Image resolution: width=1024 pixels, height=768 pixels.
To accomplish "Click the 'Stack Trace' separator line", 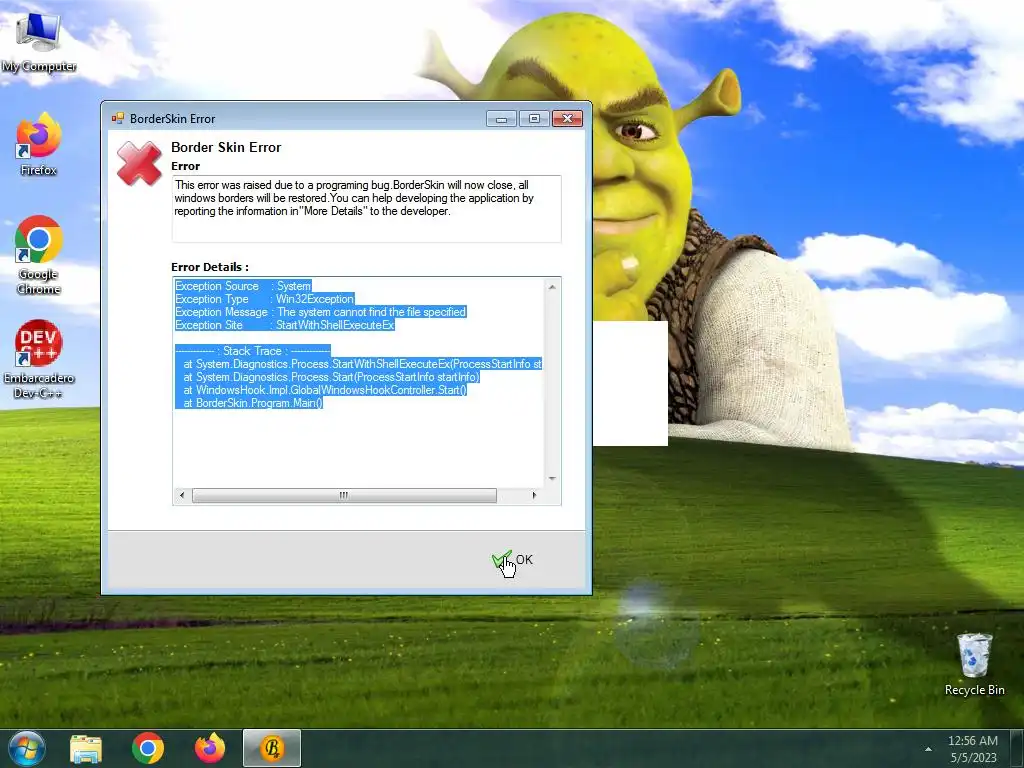I will tap(253, 351).
